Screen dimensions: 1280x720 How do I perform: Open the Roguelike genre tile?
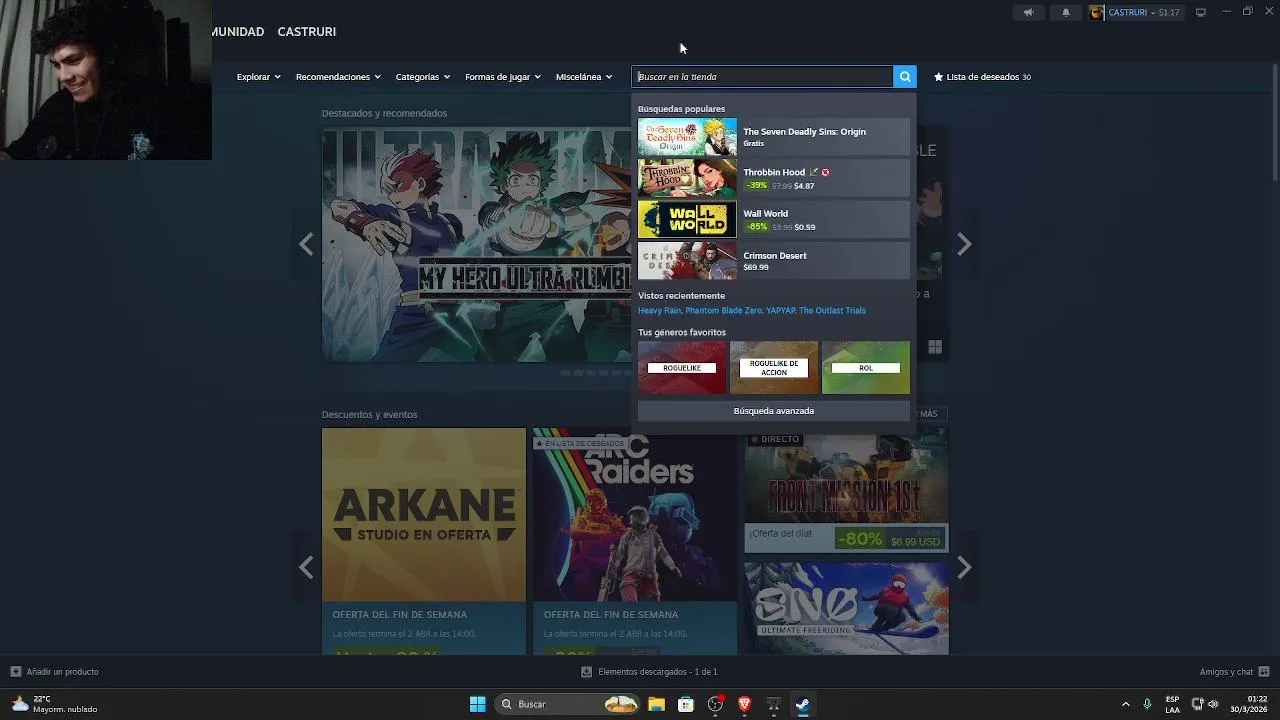pos(682,368)
